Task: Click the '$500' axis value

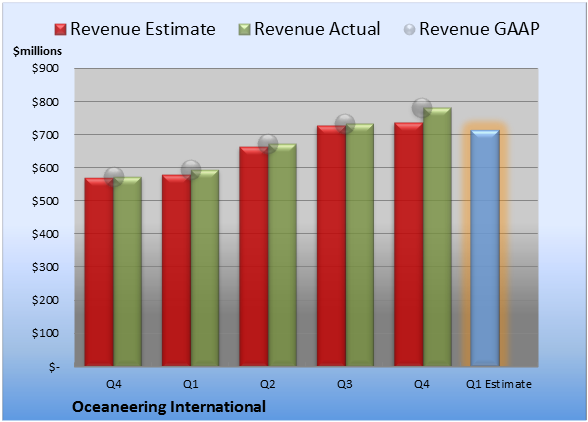Action: 45,201
